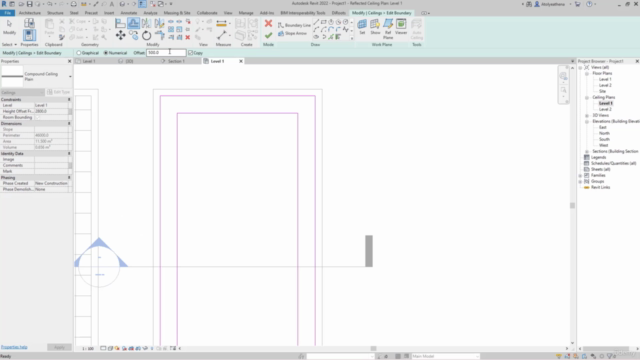Open the Select panel dropdown

(x=9, y=44)
